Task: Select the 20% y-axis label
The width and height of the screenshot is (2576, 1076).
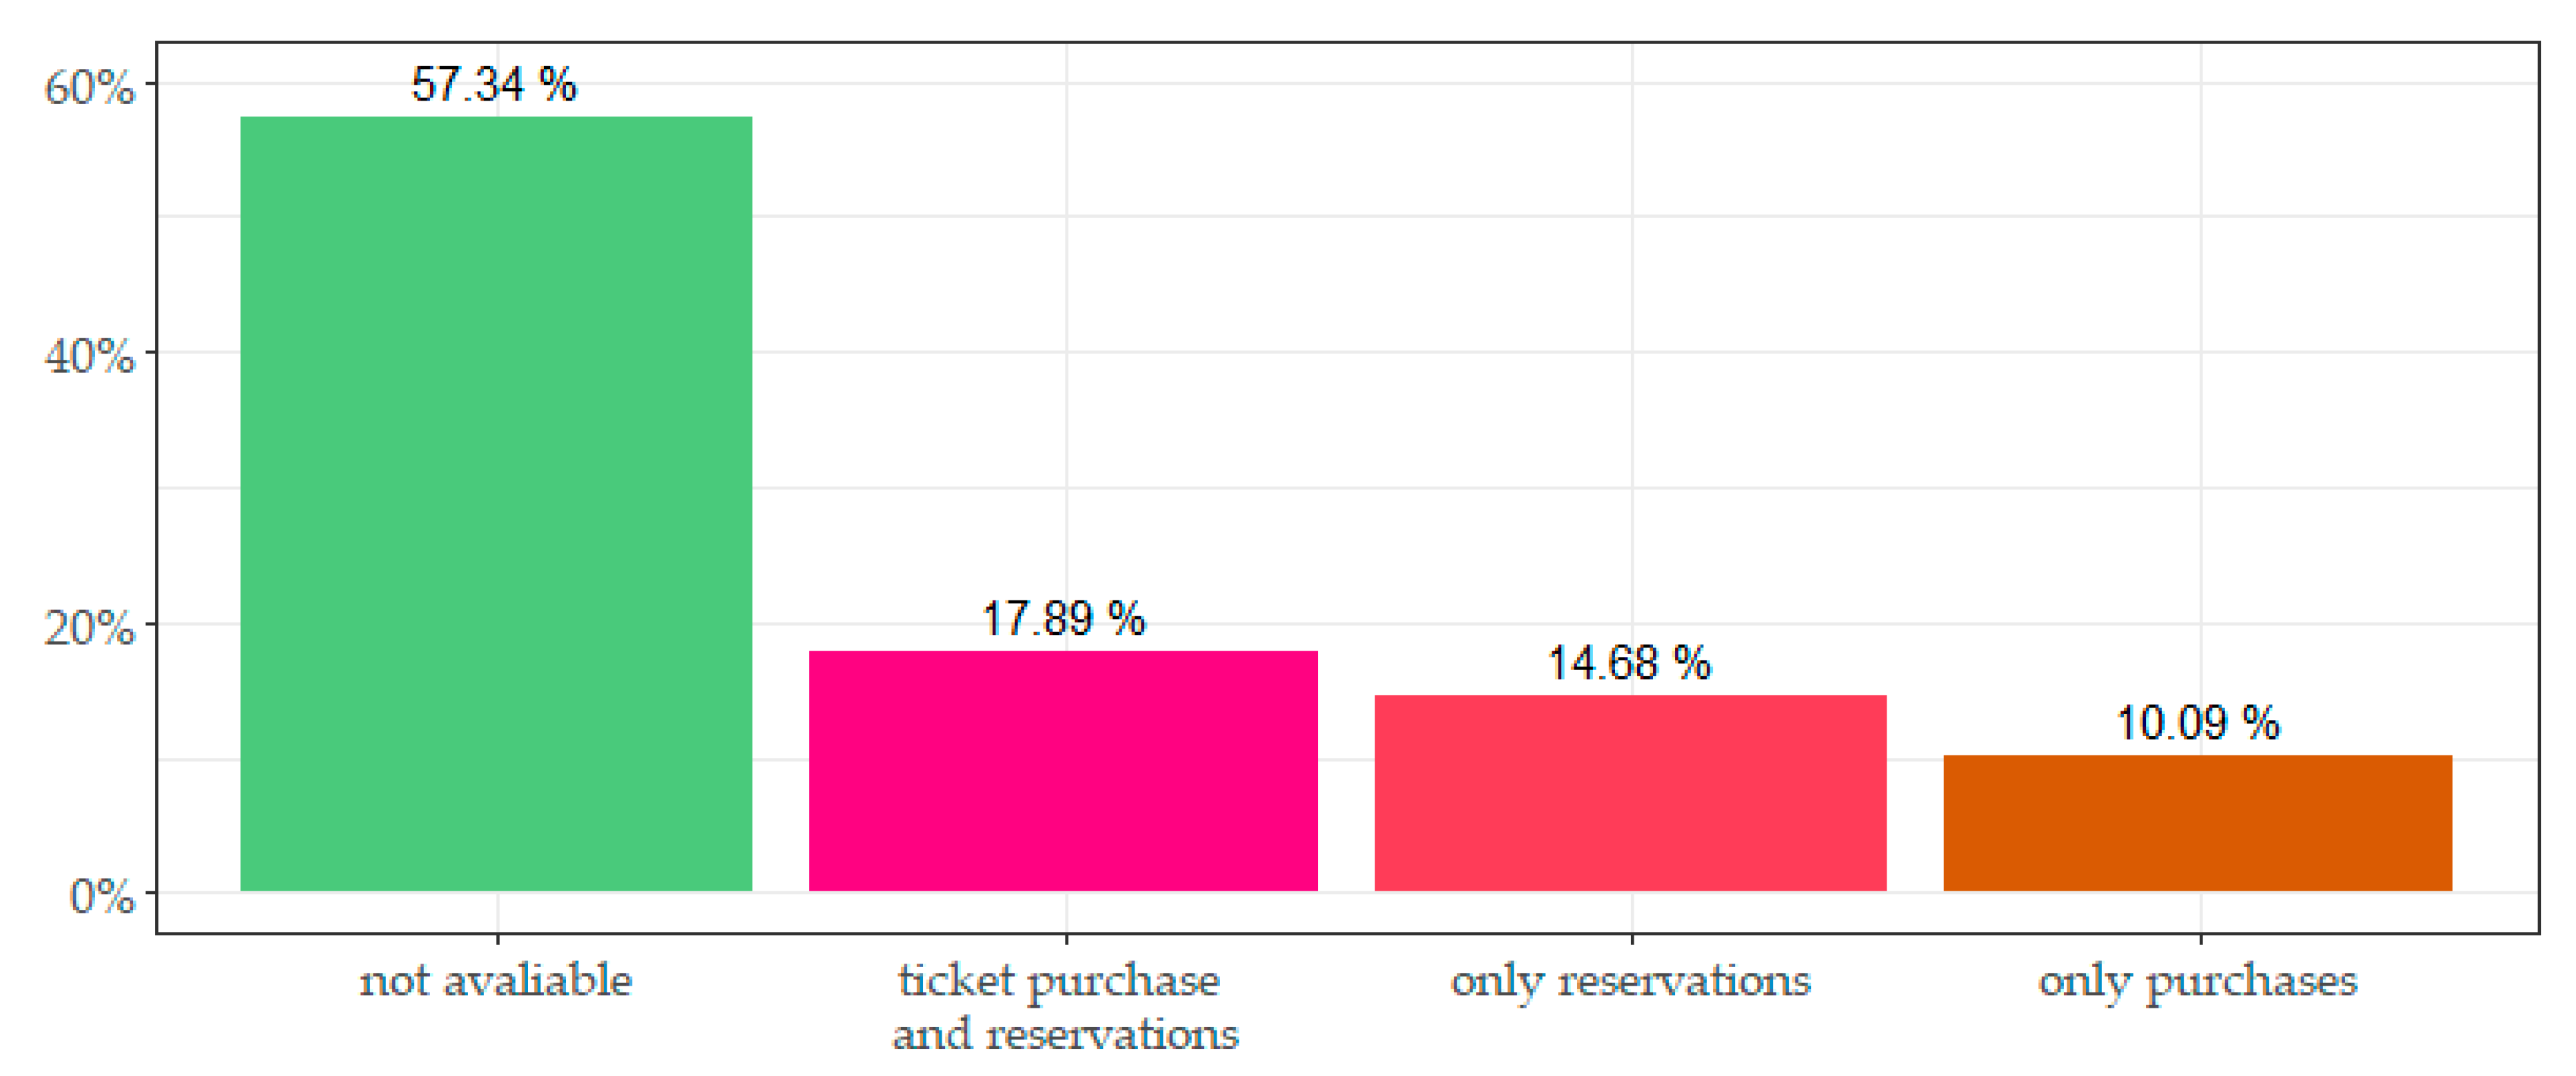Action: (89, 628)
